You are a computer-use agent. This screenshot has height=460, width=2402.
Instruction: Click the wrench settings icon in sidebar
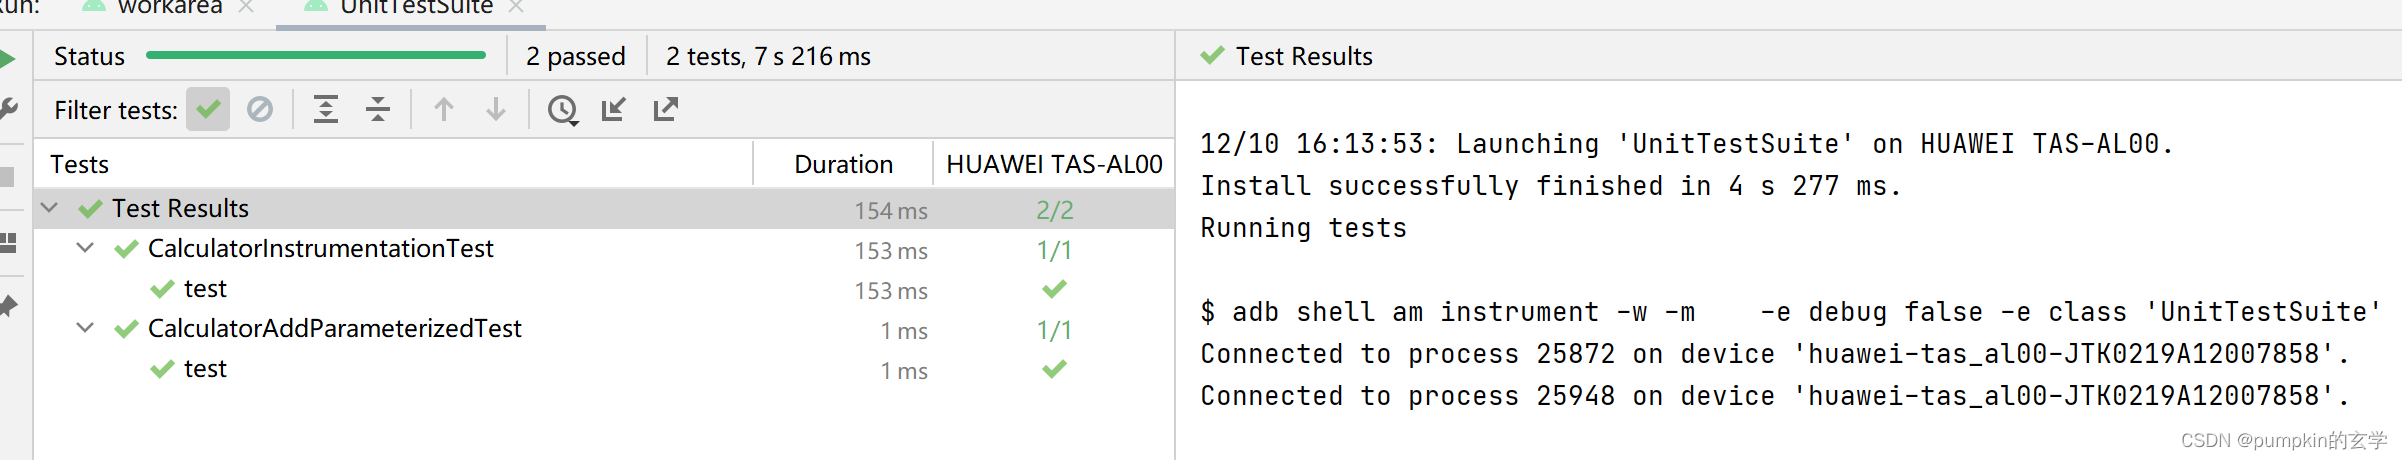click(8, 108)
